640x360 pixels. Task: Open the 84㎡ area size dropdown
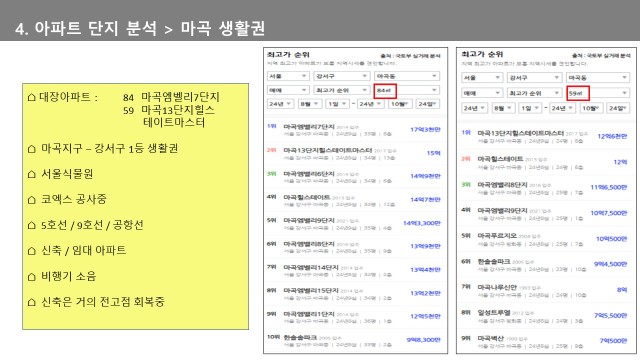(x=407, y=90)
